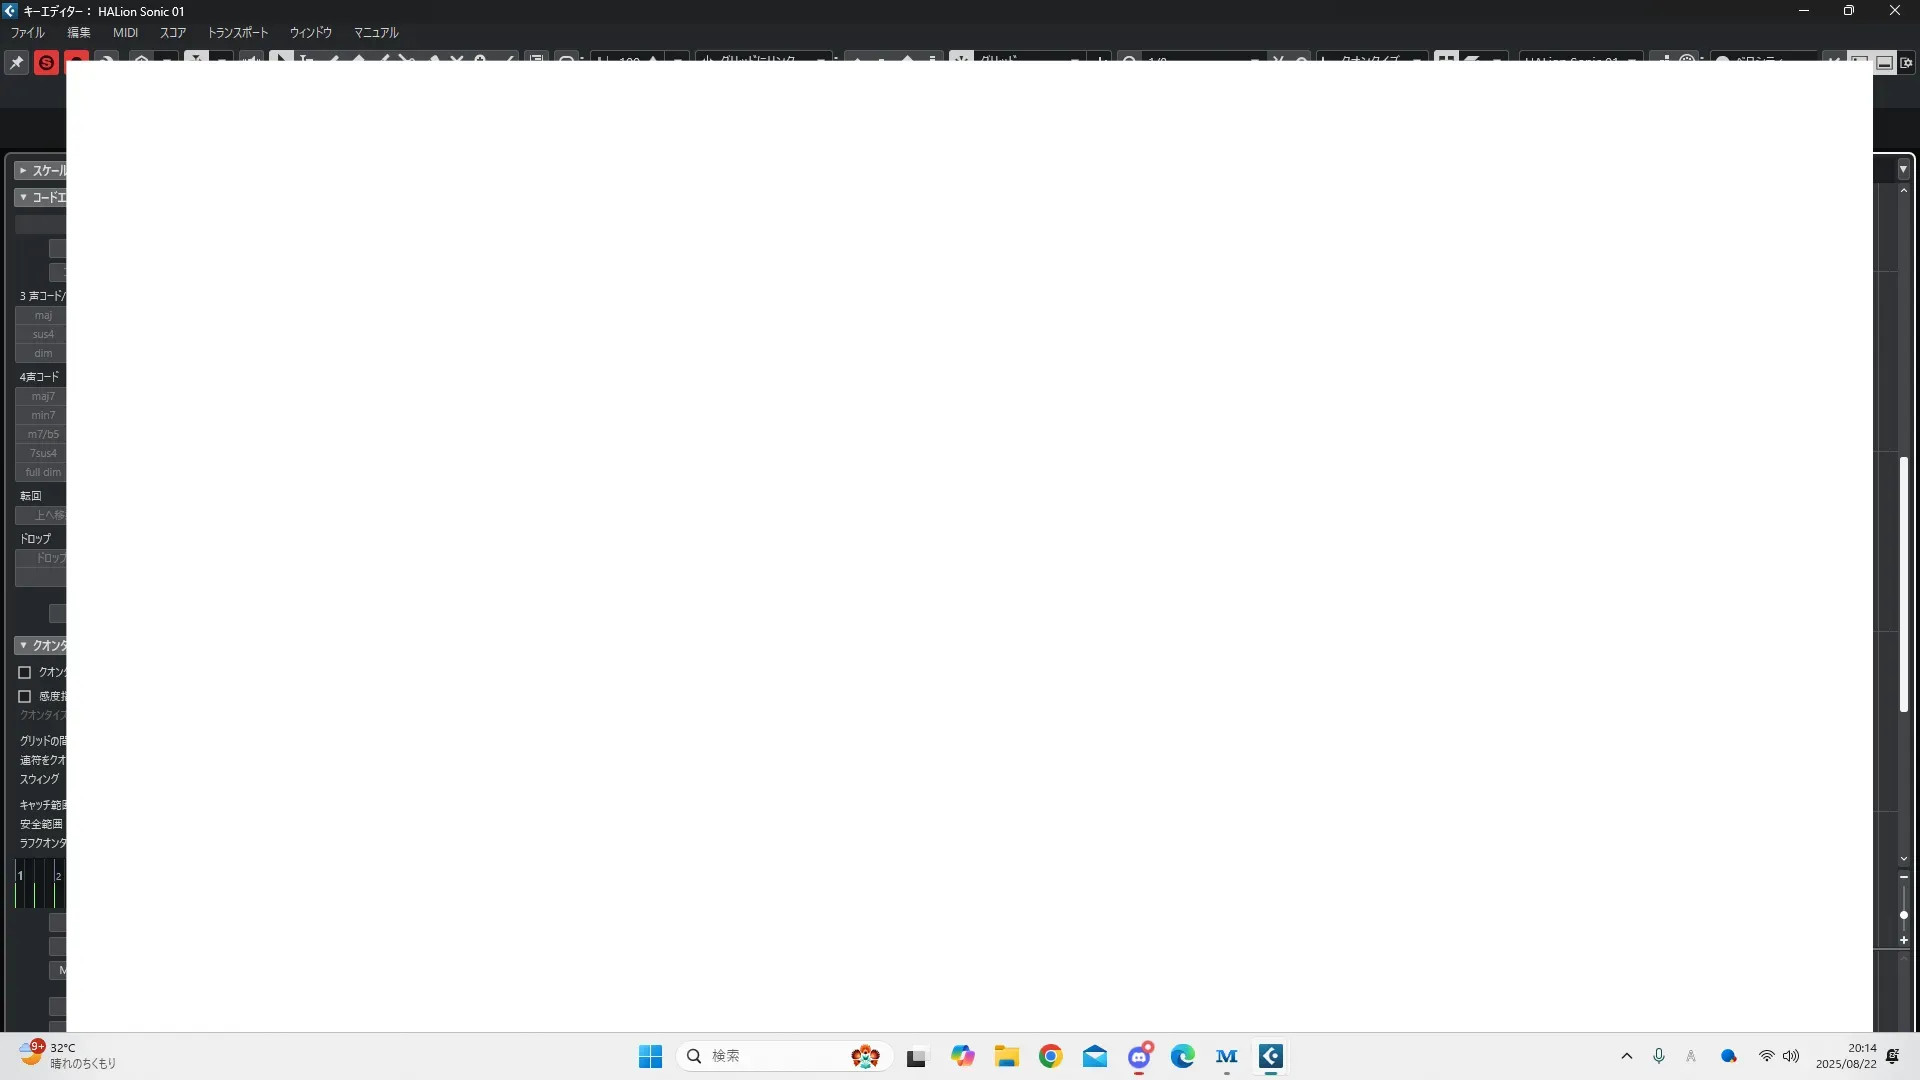Image resolution: width=1920 pixels, height=1080 pixels.
Task: Open the Cubase app in the taskbar
Action: tap(1270, 1056)
